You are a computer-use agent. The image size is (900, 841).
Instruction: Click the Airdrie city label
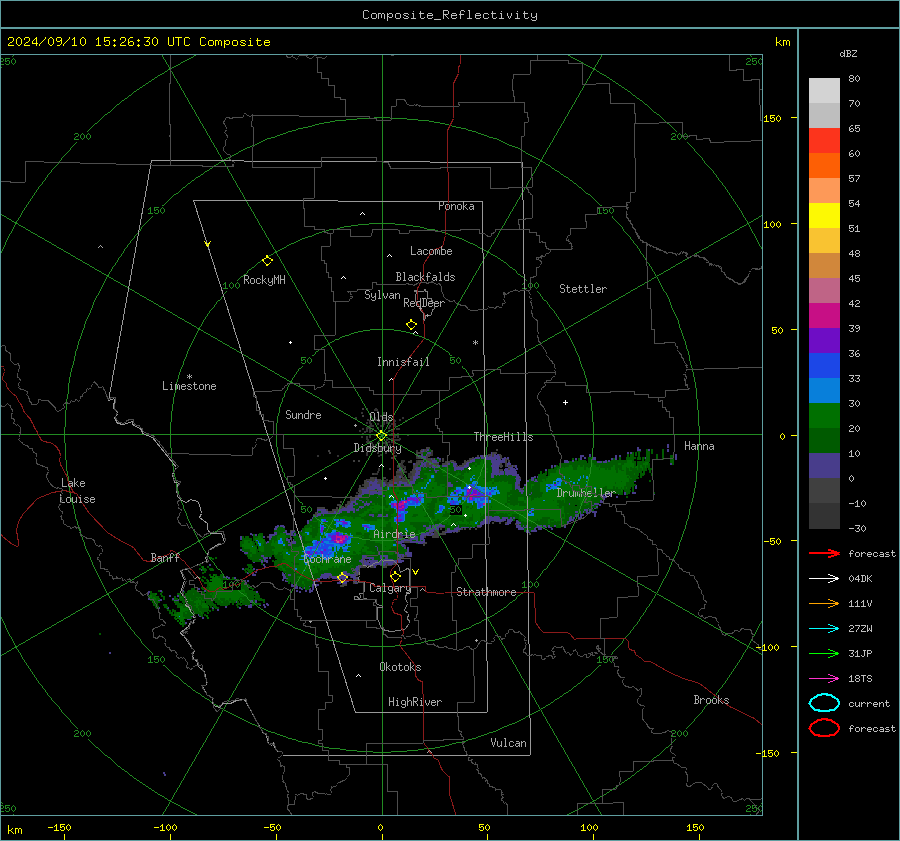coord(394,534)
